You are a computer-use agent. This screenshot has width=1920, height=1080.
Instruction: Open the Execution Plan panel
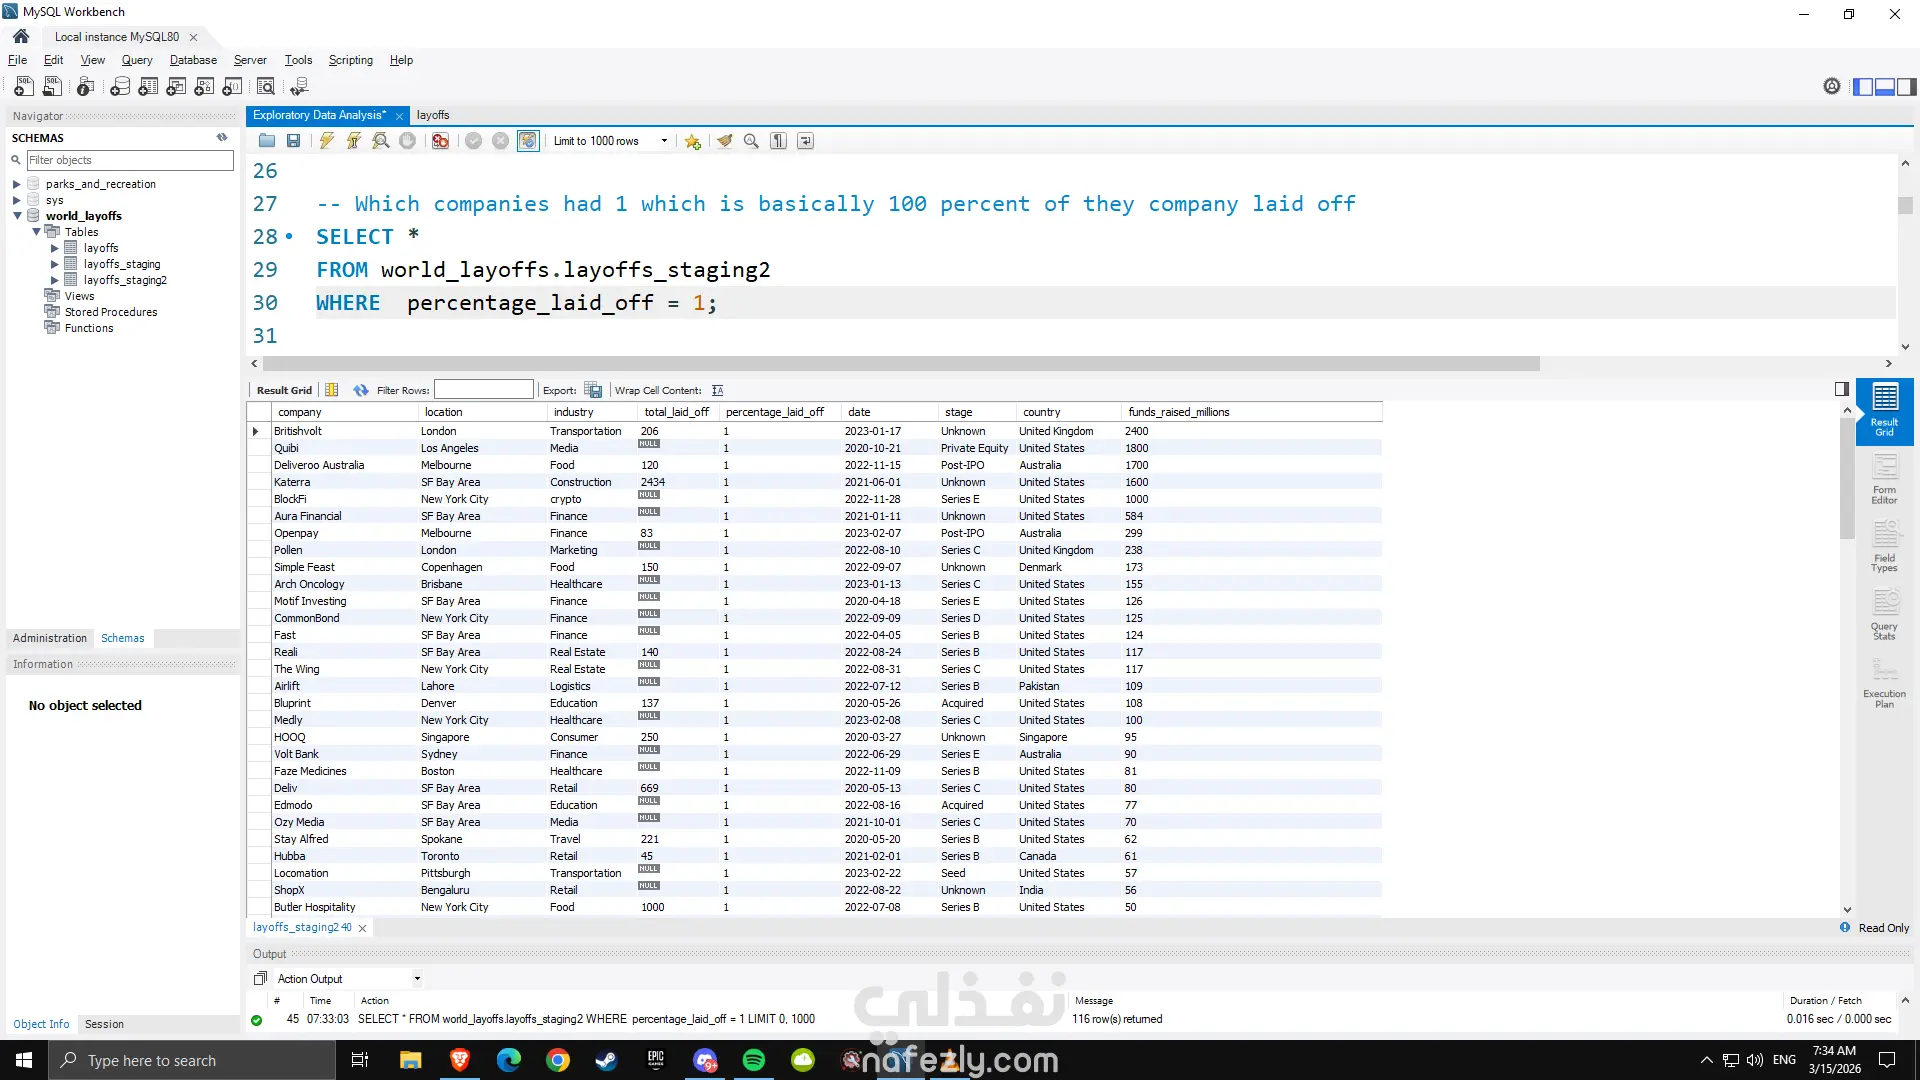[x=1884, y=683]
